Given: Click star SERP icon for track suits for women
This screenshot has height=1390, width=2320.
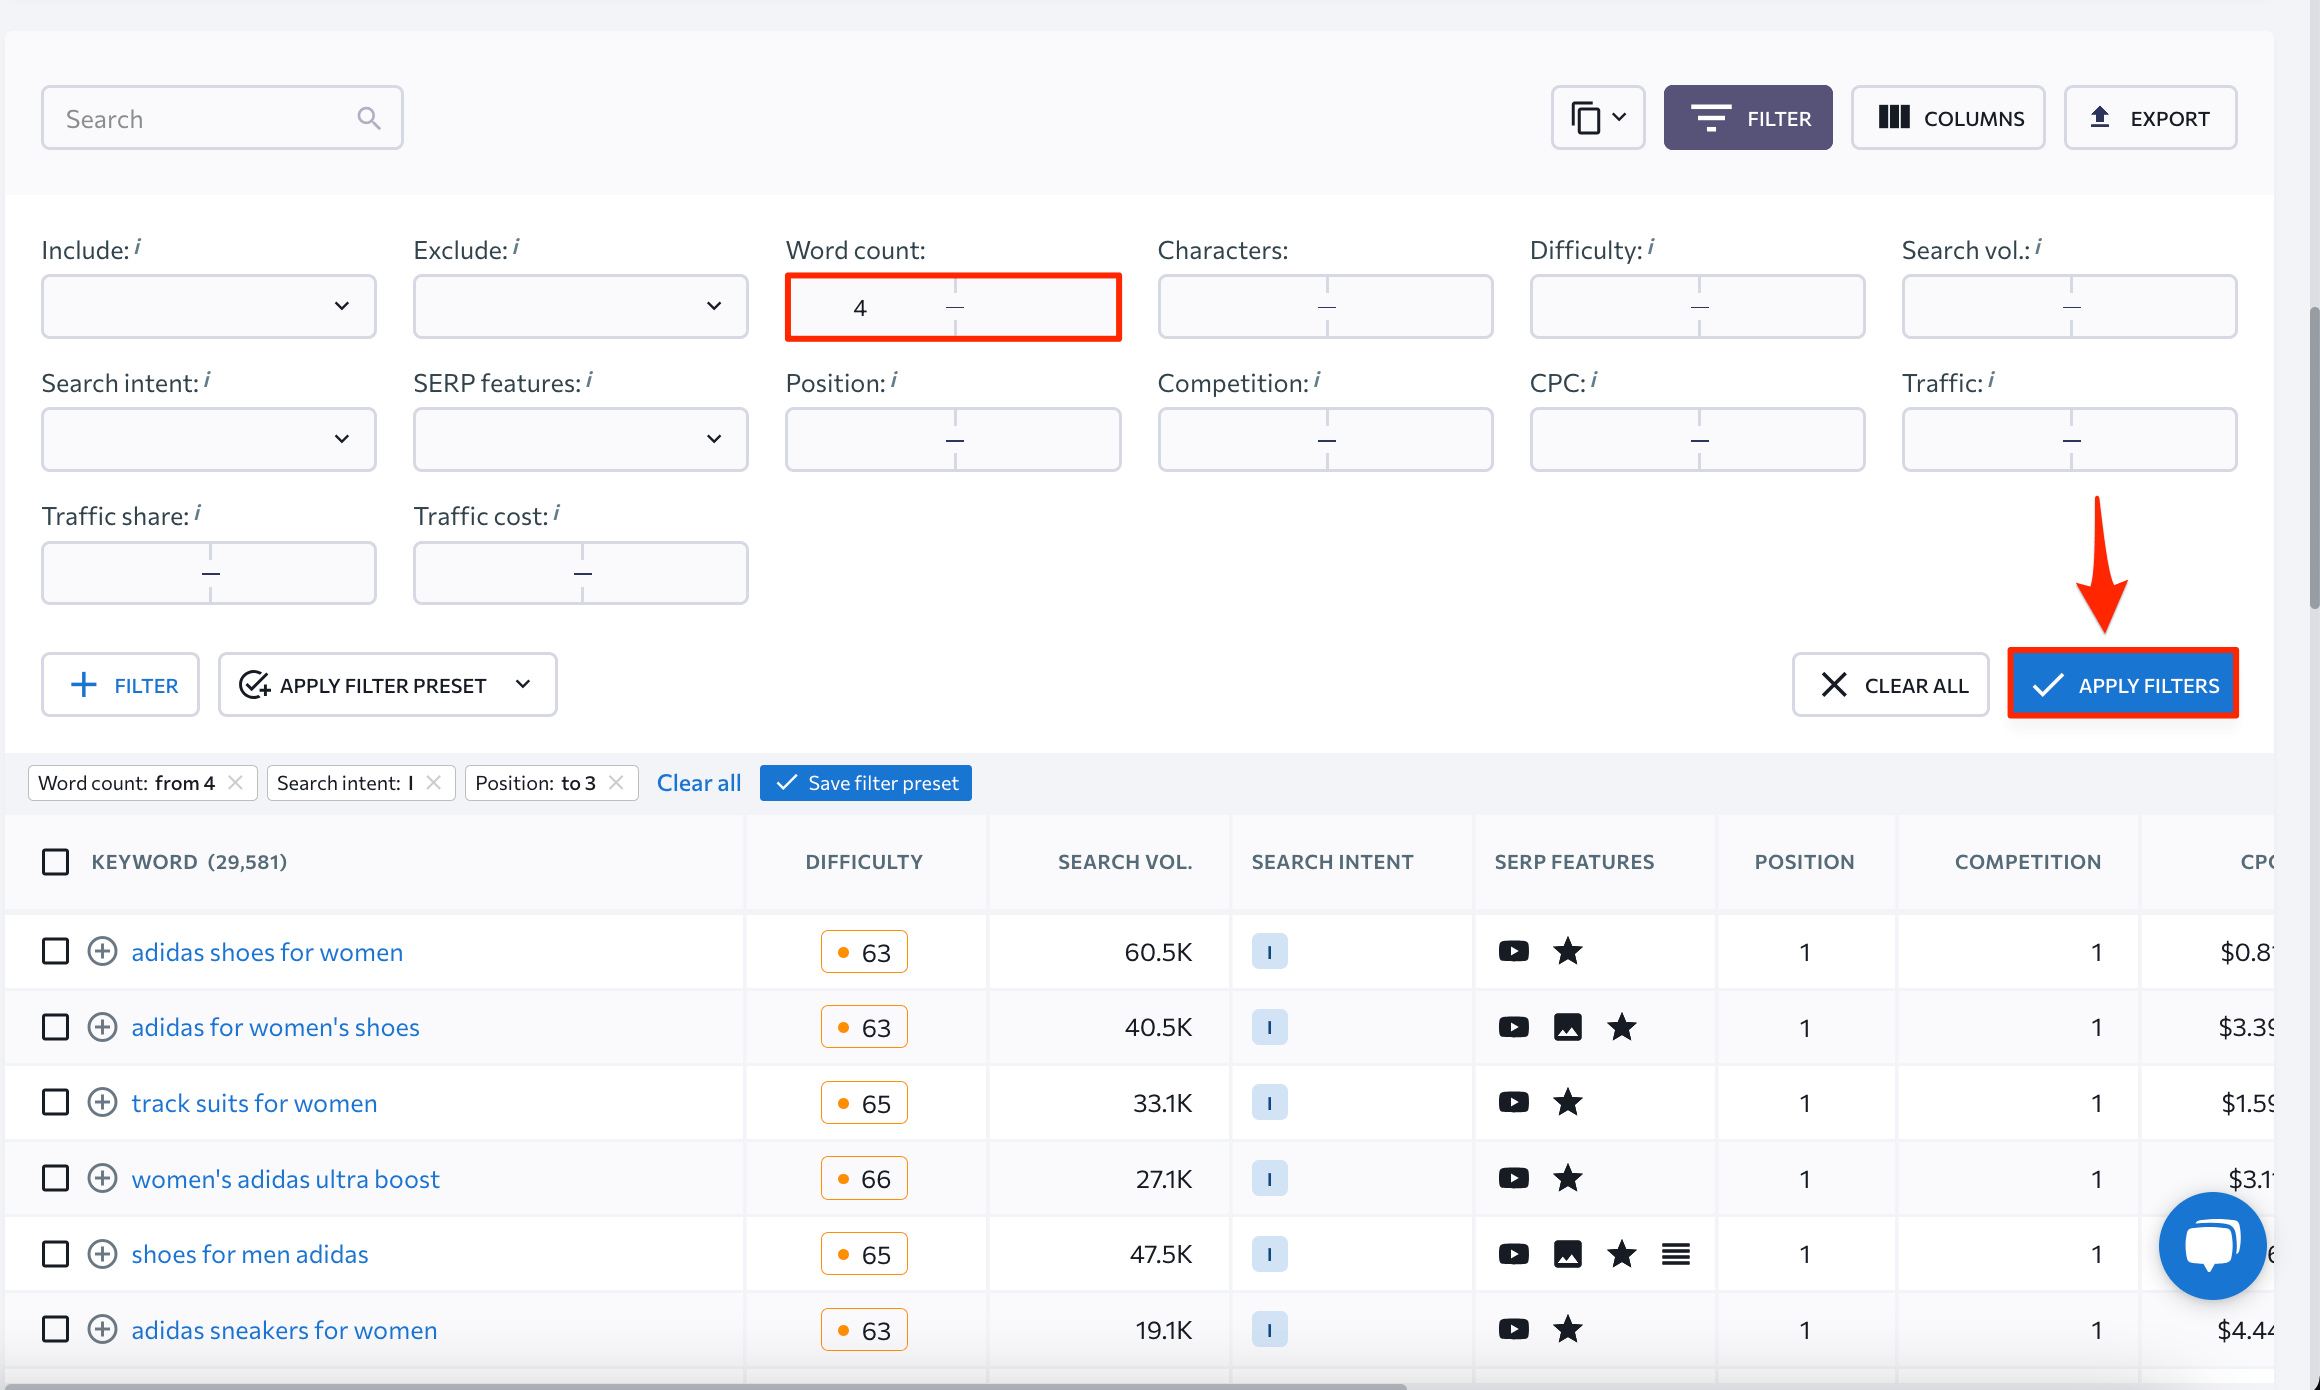Looking at the screenshot, I should (x=1568, y=1102).
